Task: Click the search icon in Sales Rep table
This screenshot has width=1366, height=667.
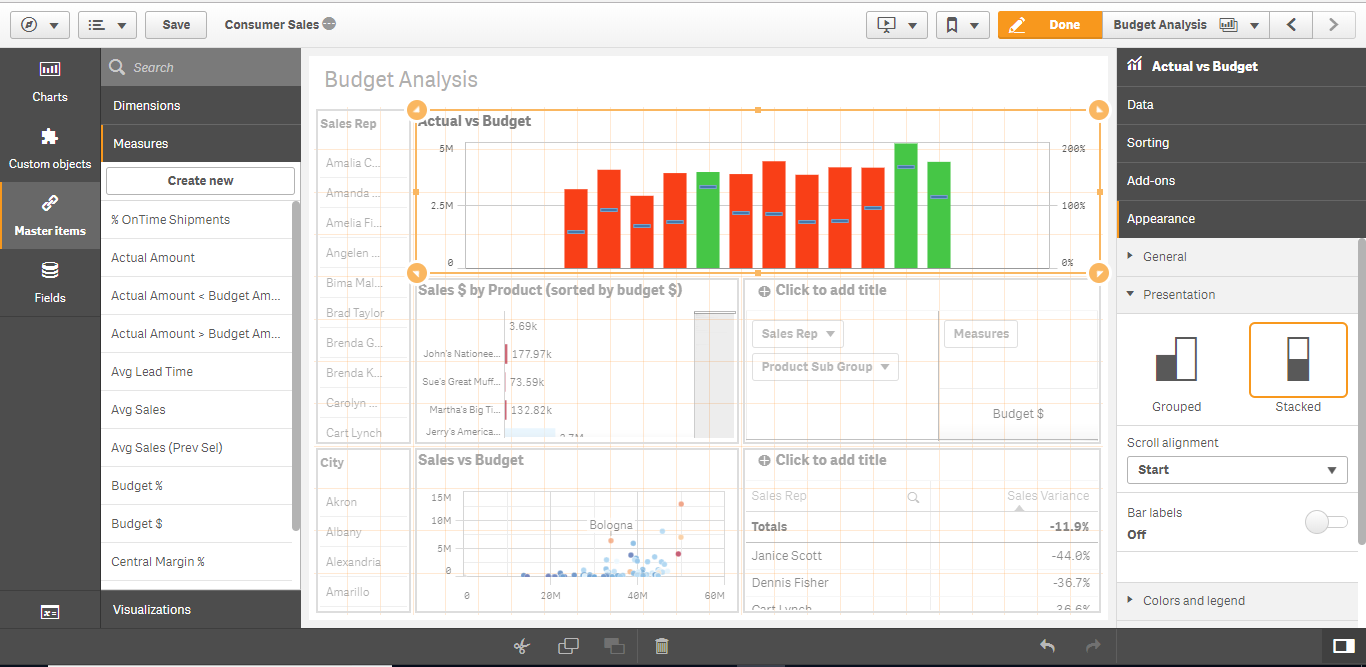Action: (x=913, y=496)
